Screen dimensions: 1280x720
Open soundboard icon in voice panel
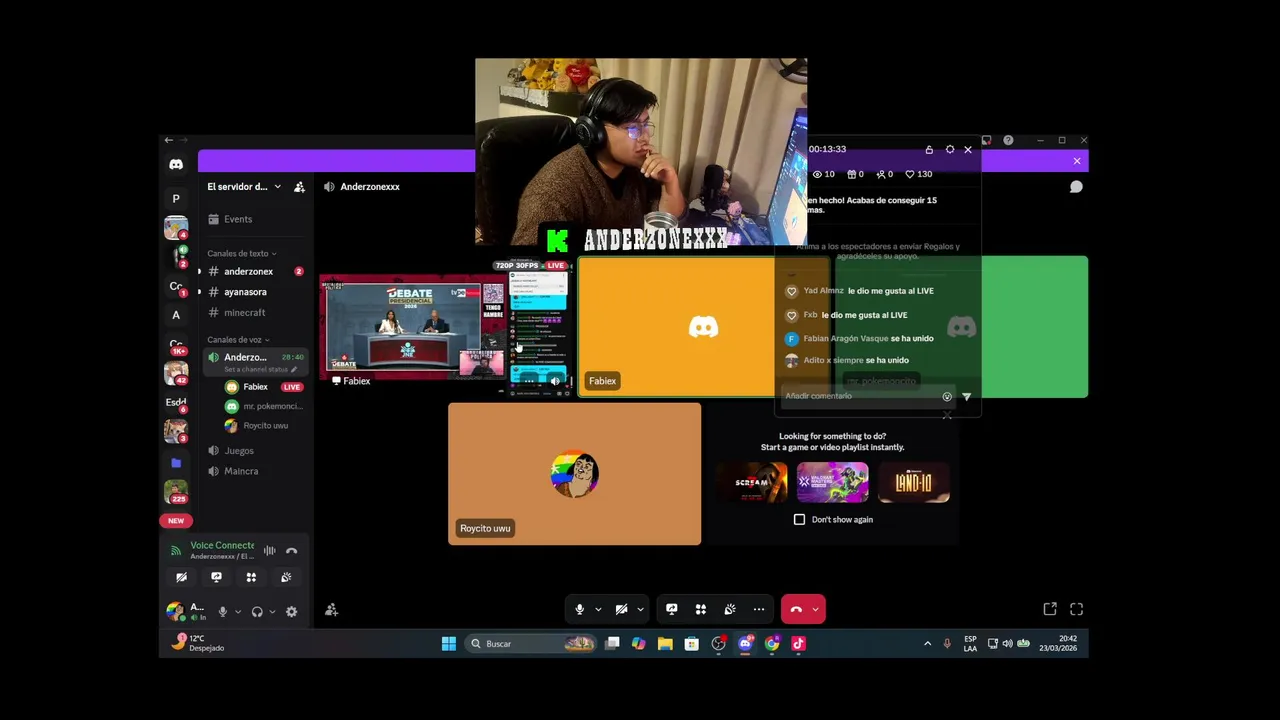(x=286, y=577)
